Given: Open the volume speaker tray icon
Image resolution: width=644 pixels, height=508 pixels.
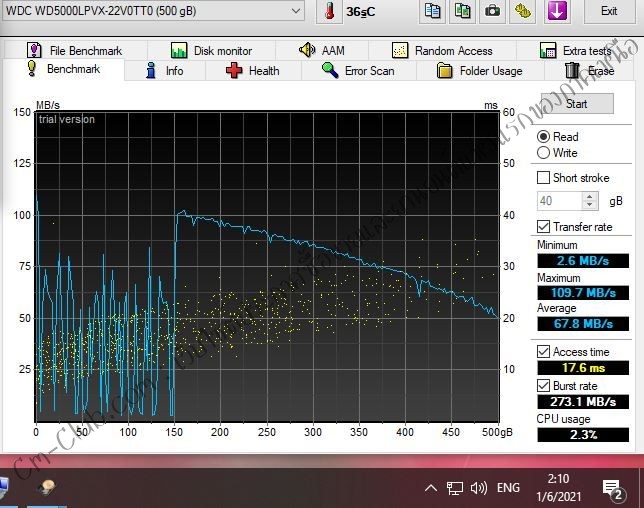Looking at the screenshot, I should tap(478, 488).
